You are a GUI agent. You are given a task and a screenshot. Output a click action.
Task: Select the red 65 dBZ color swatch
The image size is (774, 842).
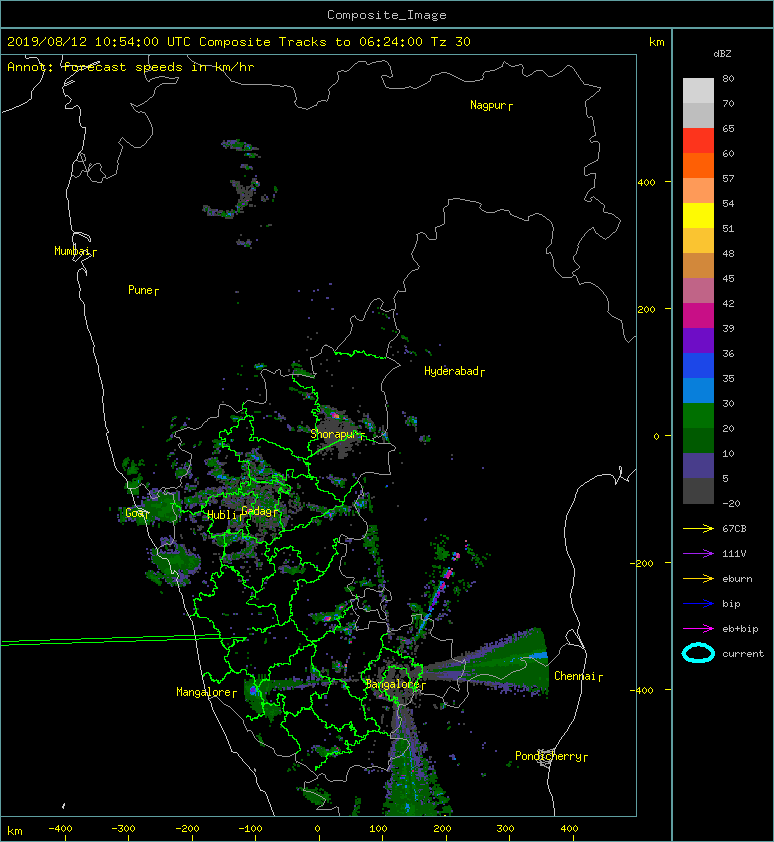point(698,140)
